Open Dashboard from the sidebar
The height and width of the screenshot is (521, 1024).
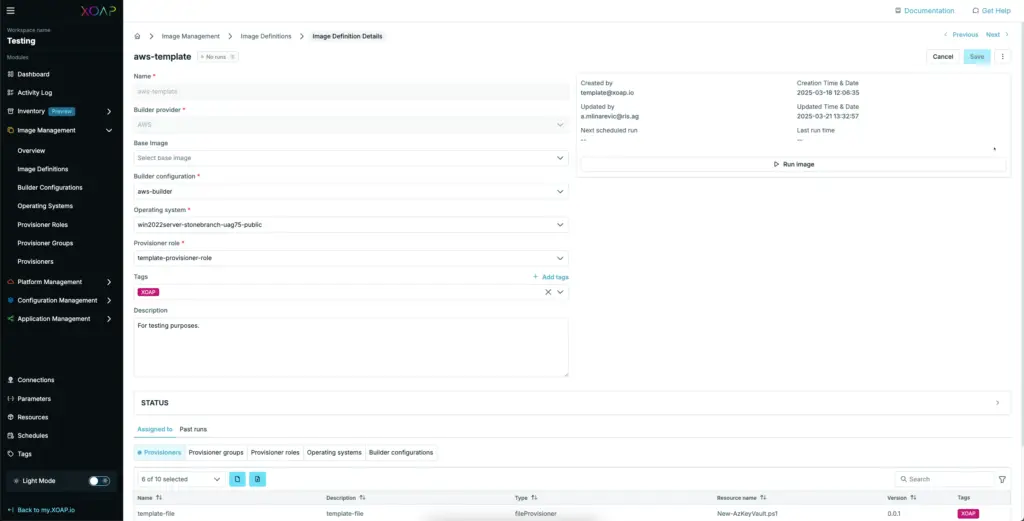pos(33,74)
